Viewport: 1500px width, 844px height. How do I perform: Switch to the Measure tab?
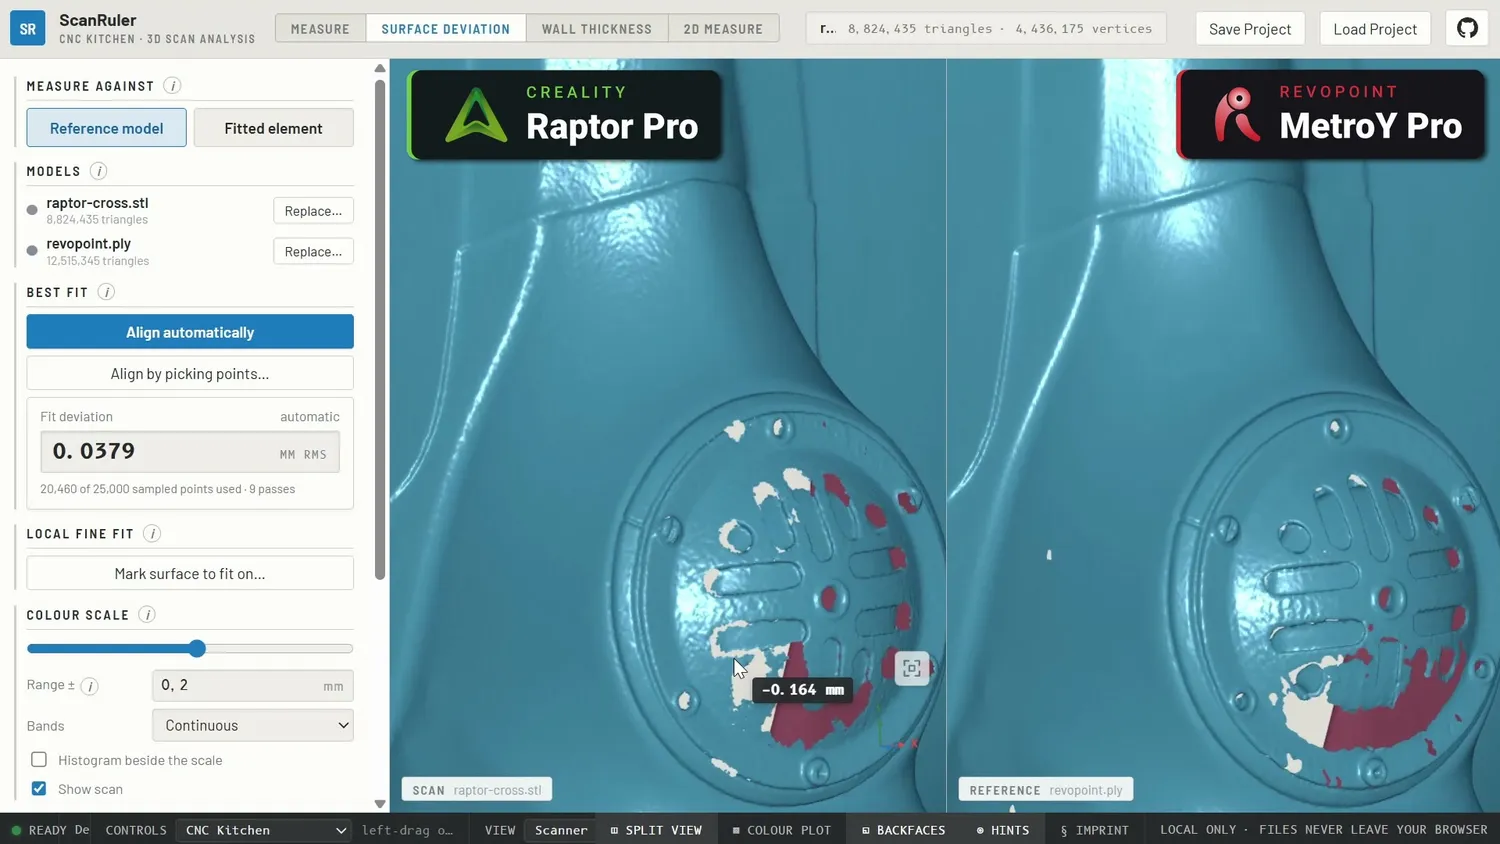click(320, 29)
